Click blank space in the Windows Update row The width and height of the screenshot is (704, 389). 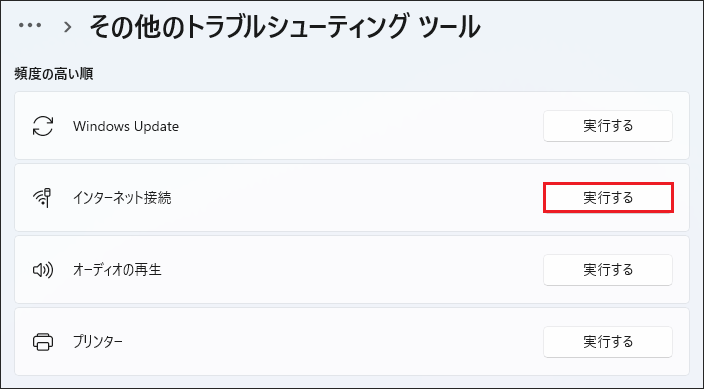tap(359, 126)
